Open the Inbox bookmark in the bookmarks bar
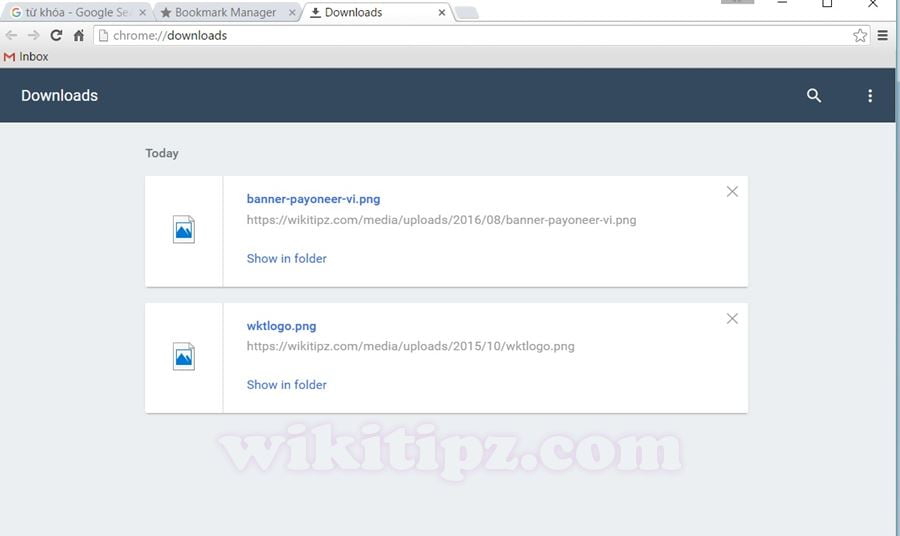 click(x=26, y=57)
